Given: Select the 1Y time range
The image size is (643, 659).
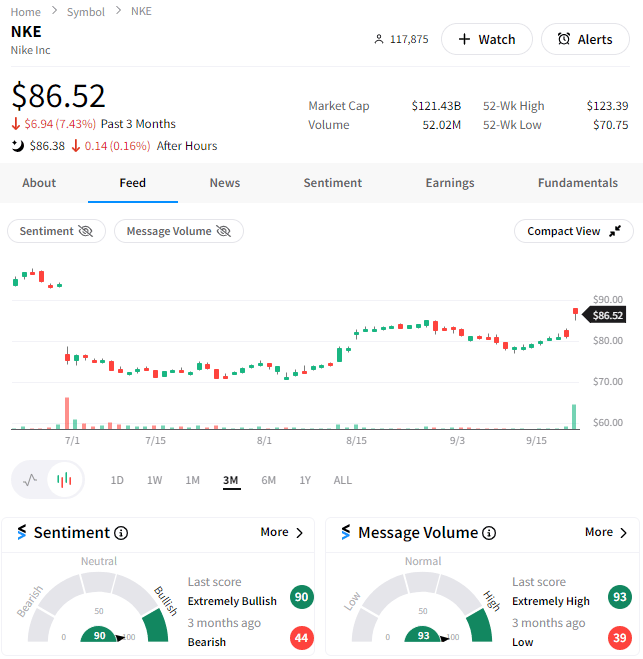Looking at the screenshot, I should click(305, 480).
